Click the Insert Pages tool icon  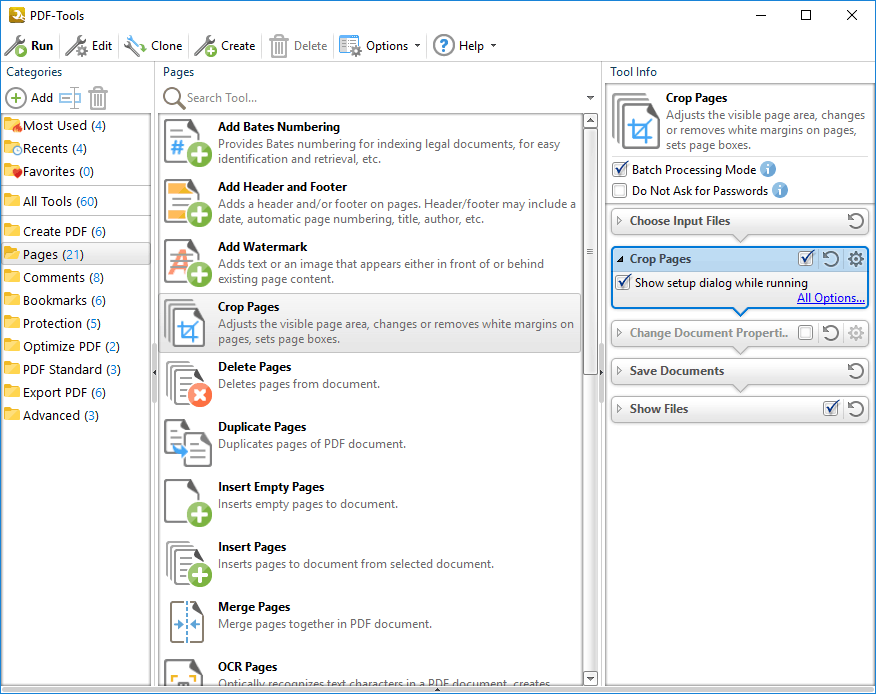(x=188, y=563)
